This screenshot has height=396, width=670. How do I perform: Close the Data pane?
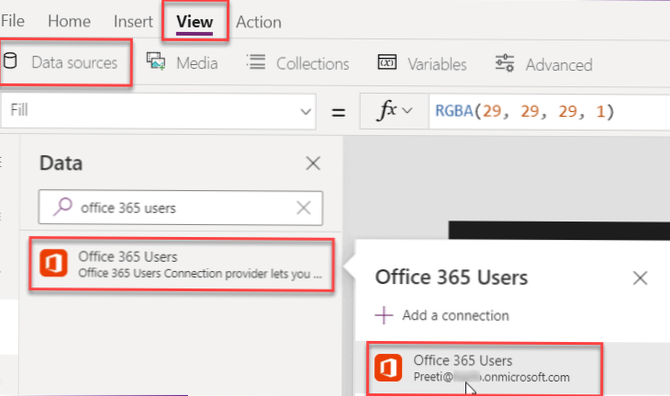coord(313,163)
